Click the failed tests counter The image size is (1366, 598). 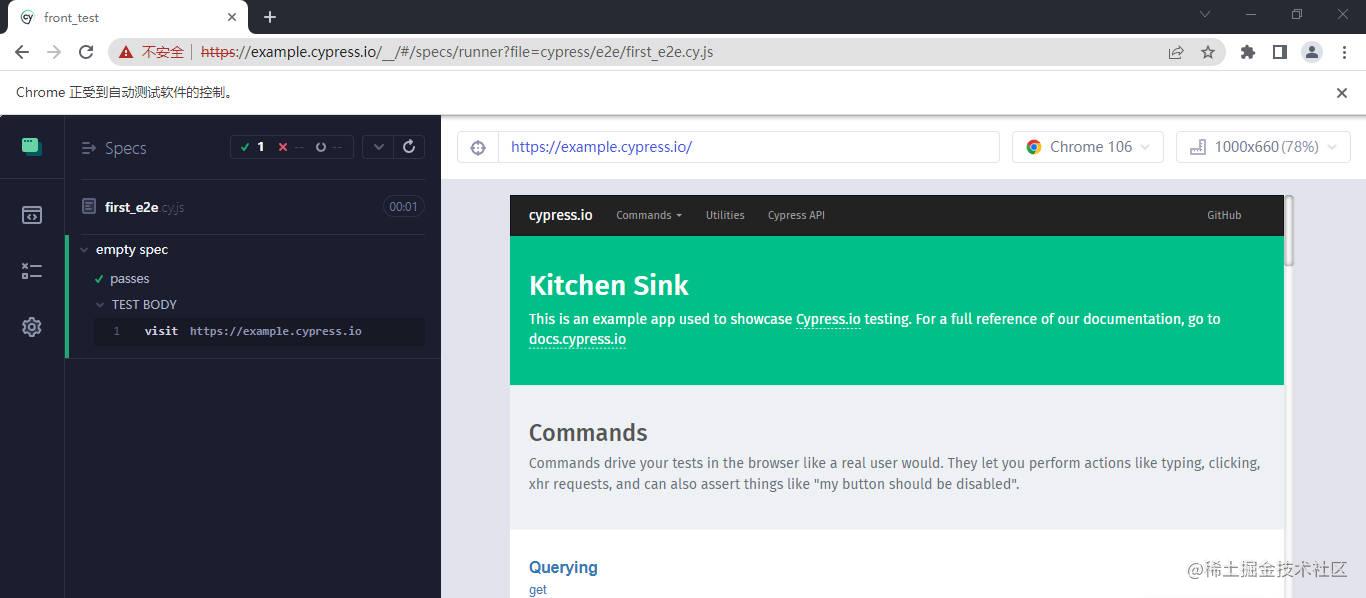pos(290,147)
